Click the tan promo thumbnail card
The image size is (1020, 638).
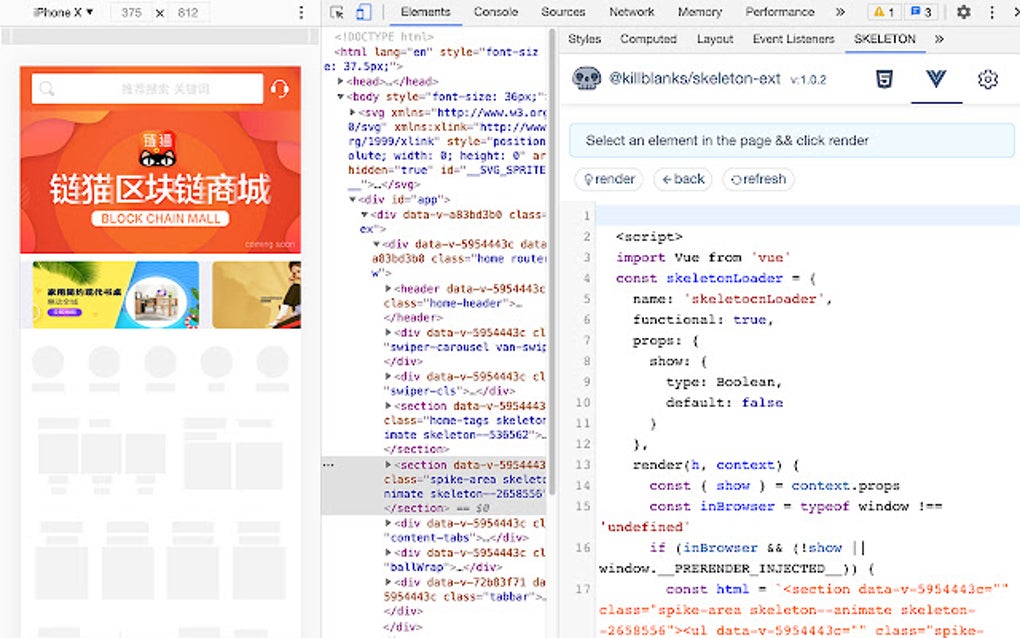click(256, 295)
